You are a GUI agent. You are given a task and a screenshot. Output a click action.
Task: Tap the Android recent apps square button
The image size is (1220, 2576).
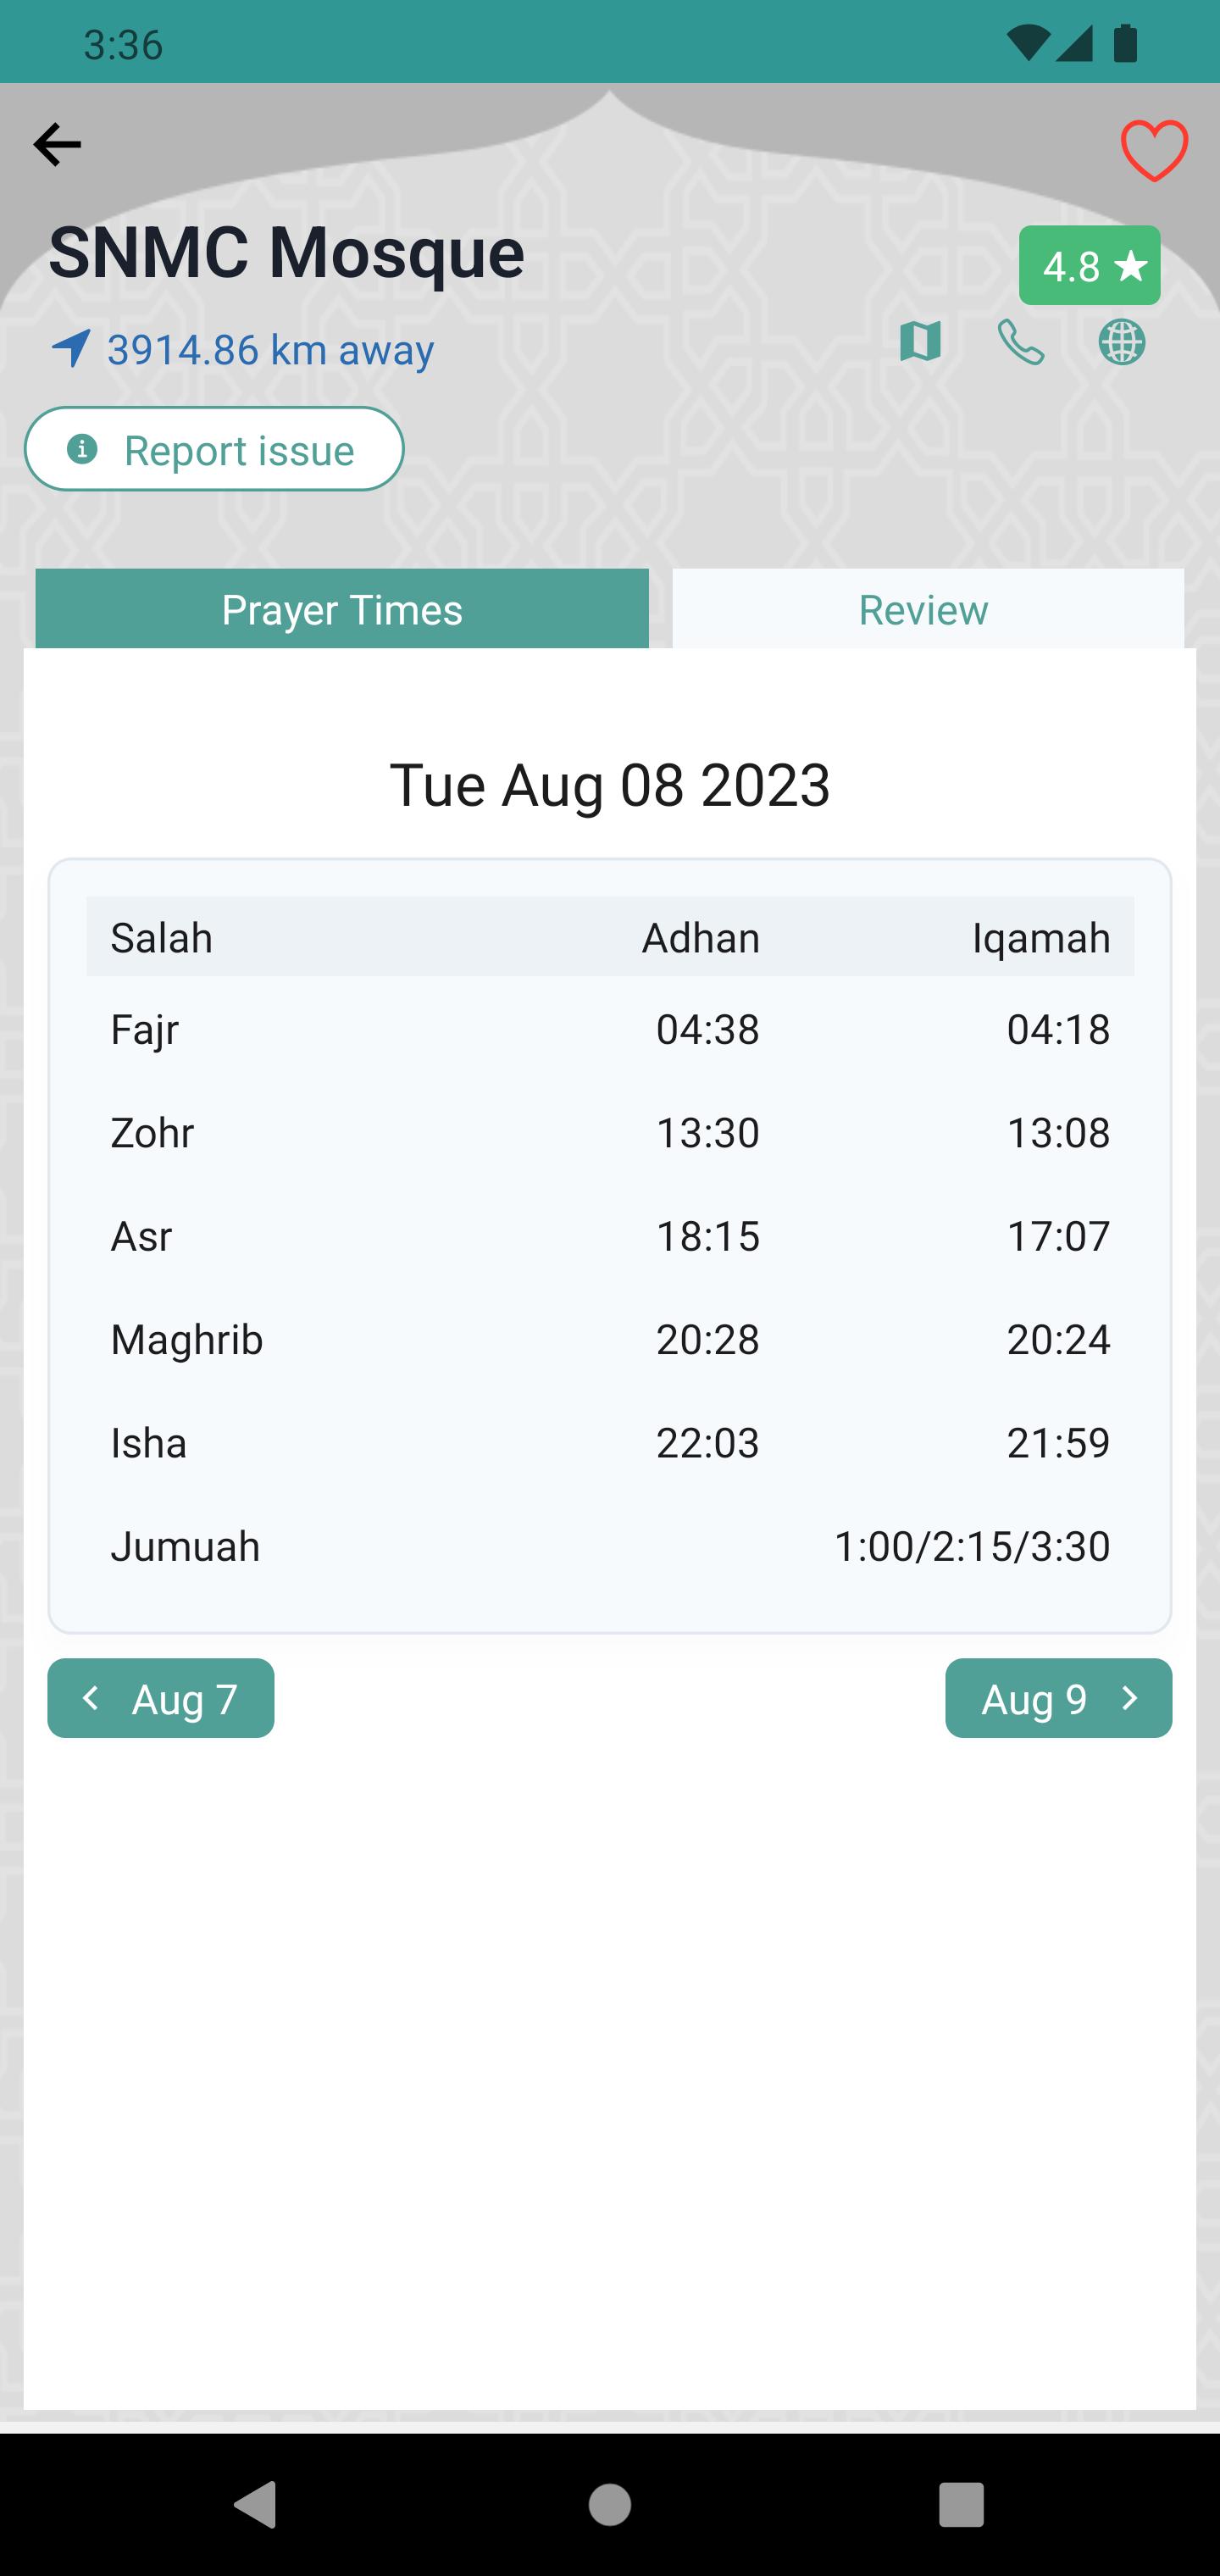tap(961, 2505)
